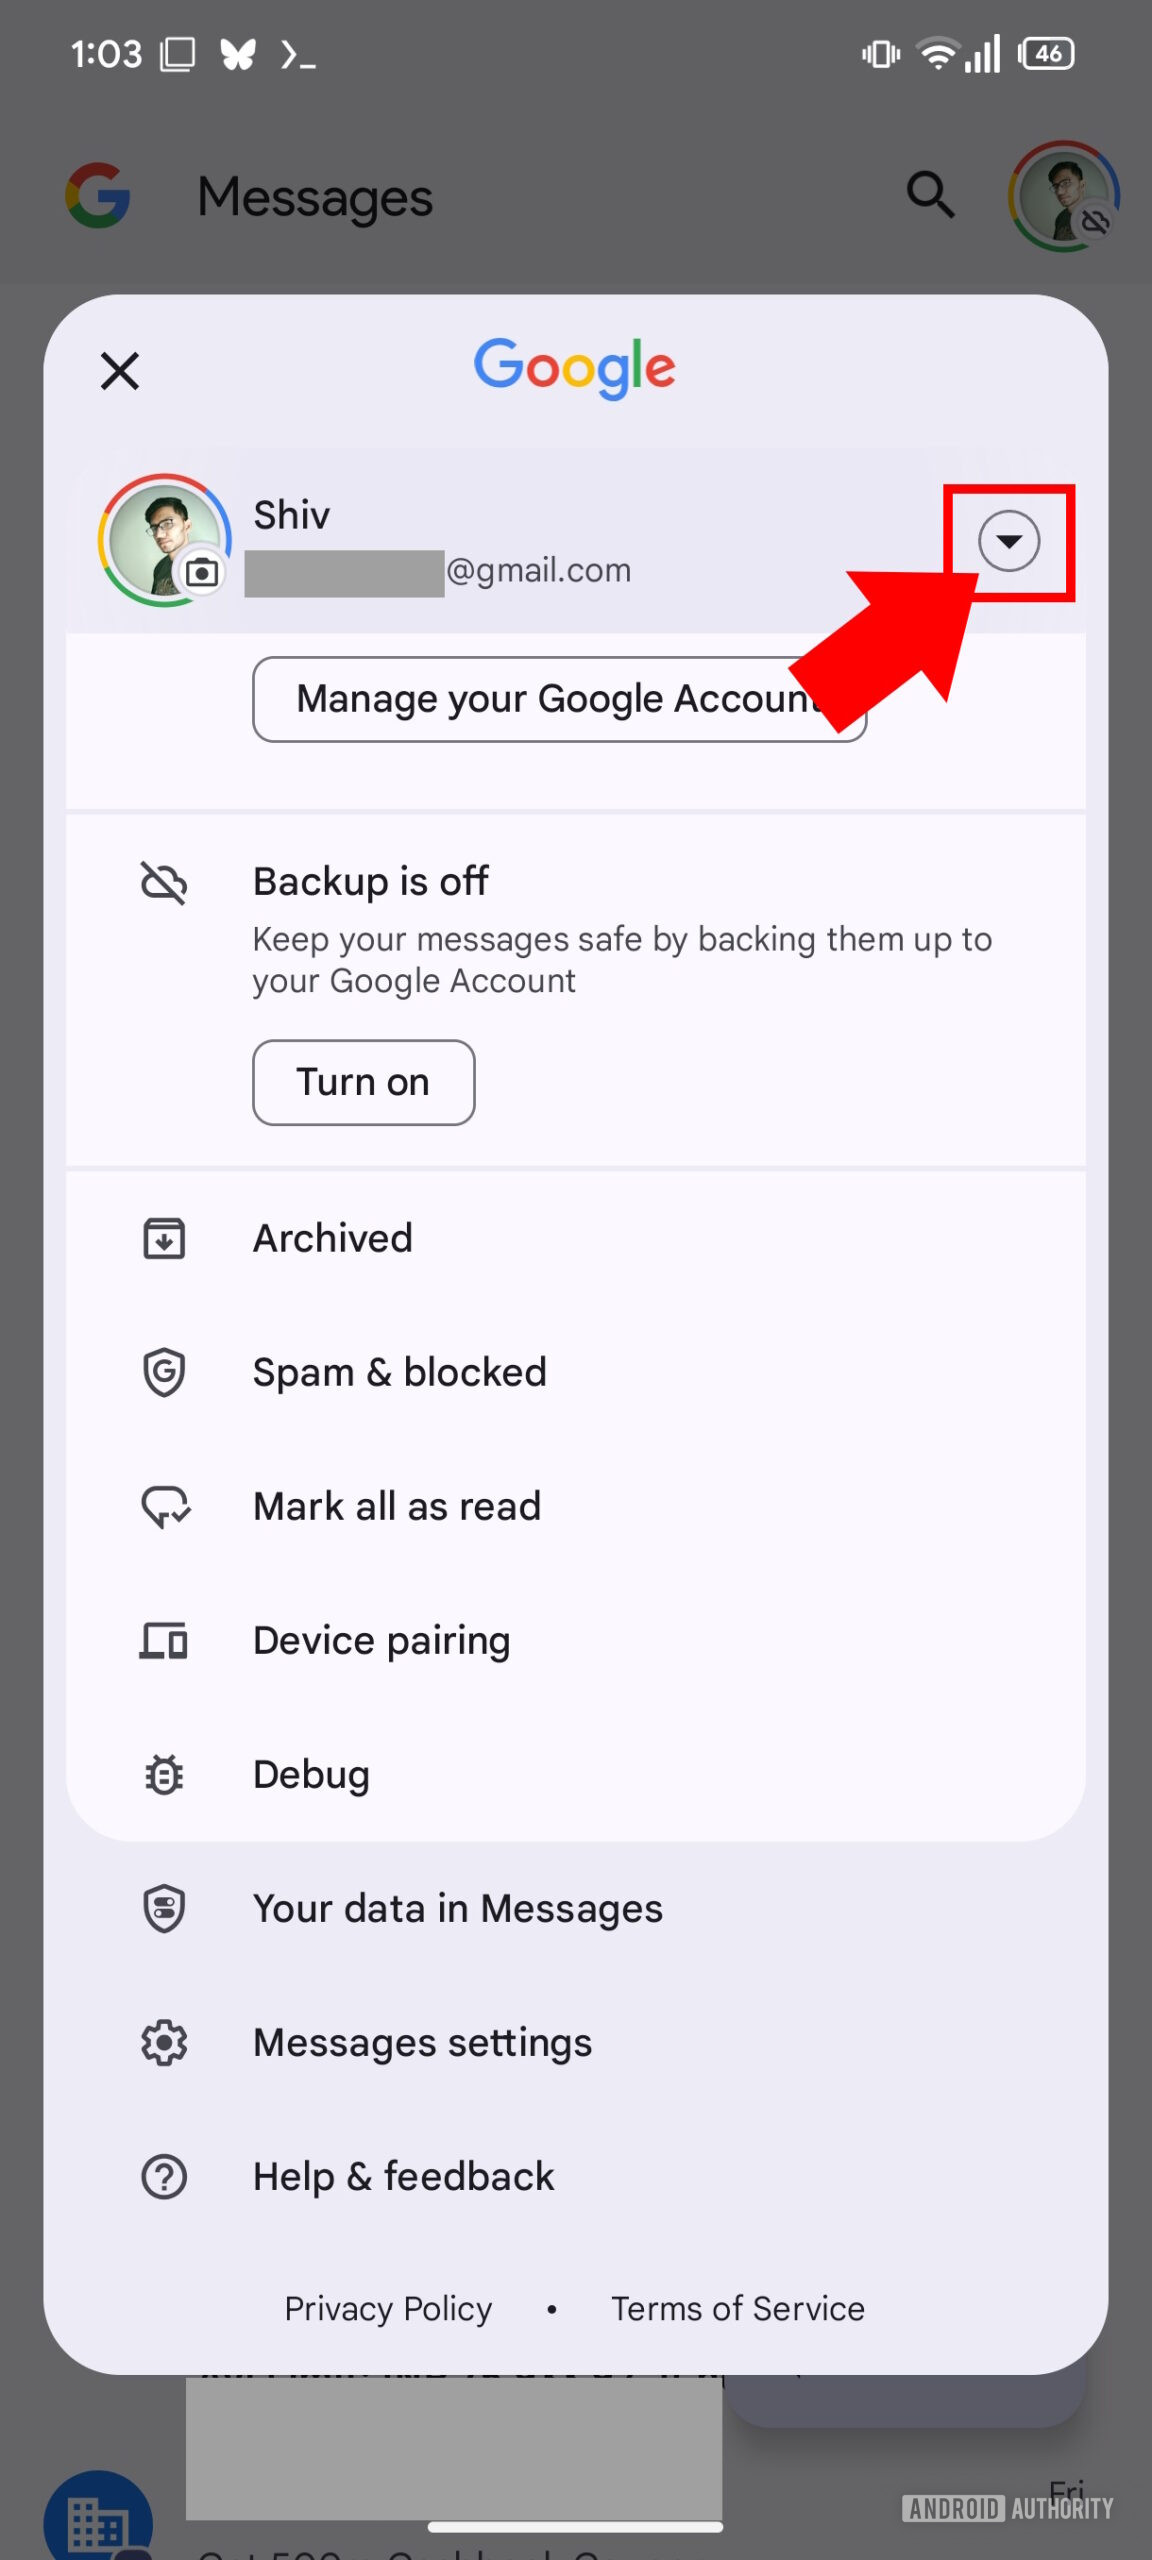Tap the Spam & blocked shield icon
1152x2560 pixels.
pyautogui.click(x=164, y=1372)
